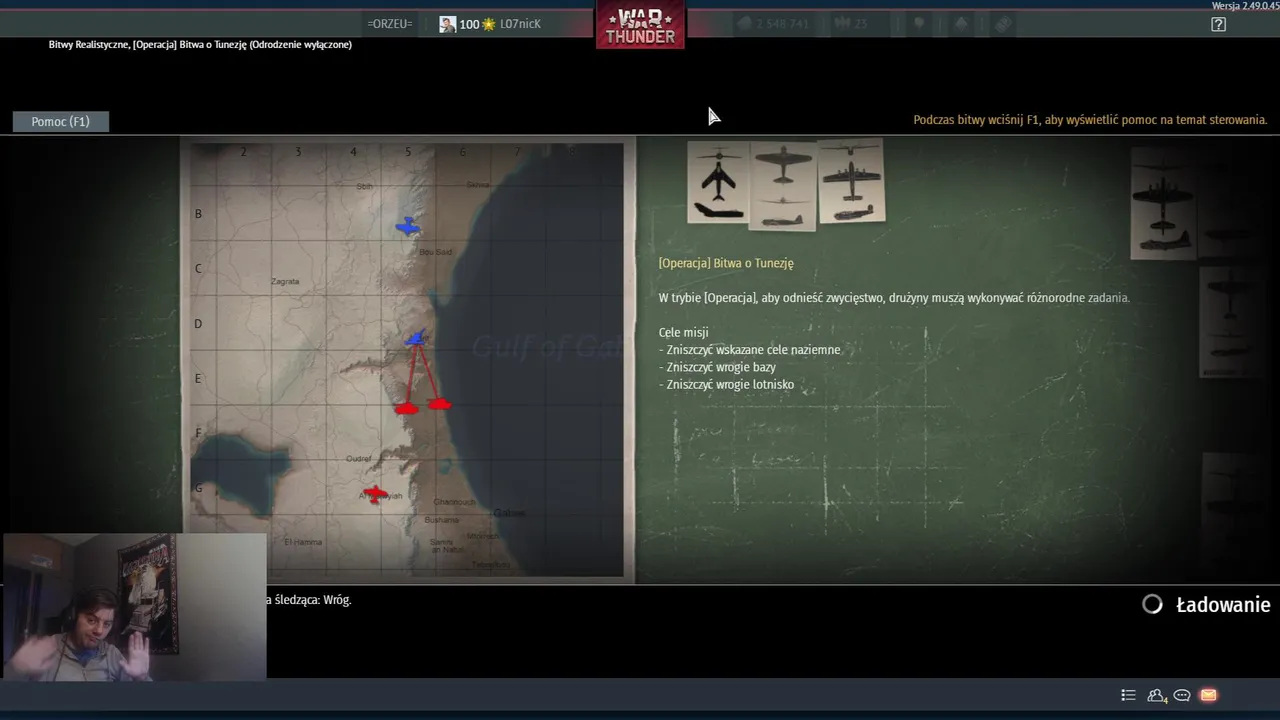The height and width of the screenshot is (720, 1280).
Task: Select left red marker in row E
Action: (406, 408)
